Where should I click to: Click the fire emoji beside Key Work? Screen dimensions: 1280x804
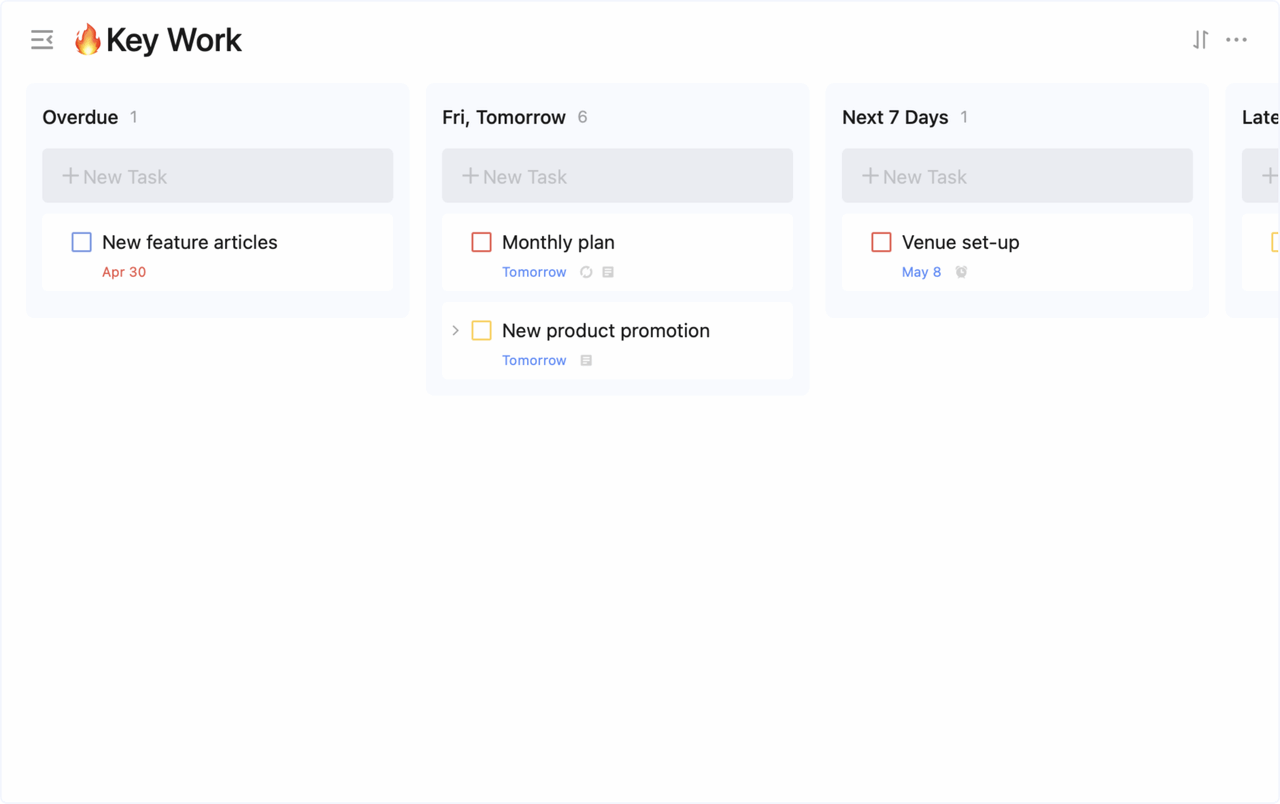88,40
